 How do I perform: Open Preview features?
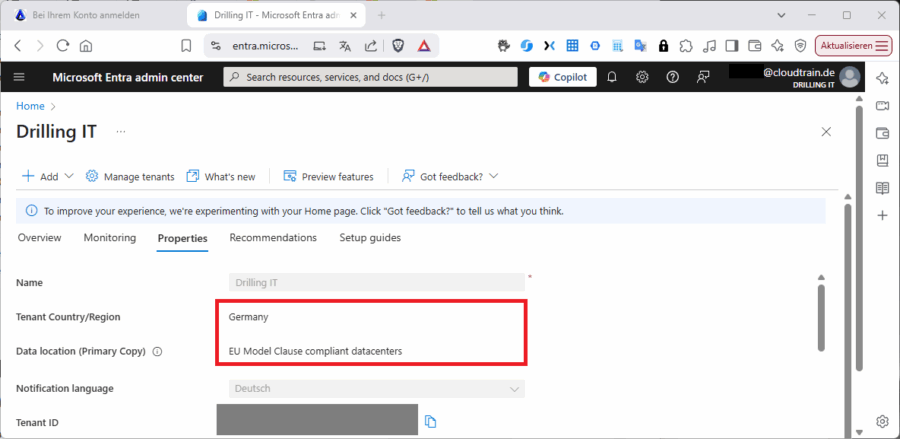coord(328,176)
